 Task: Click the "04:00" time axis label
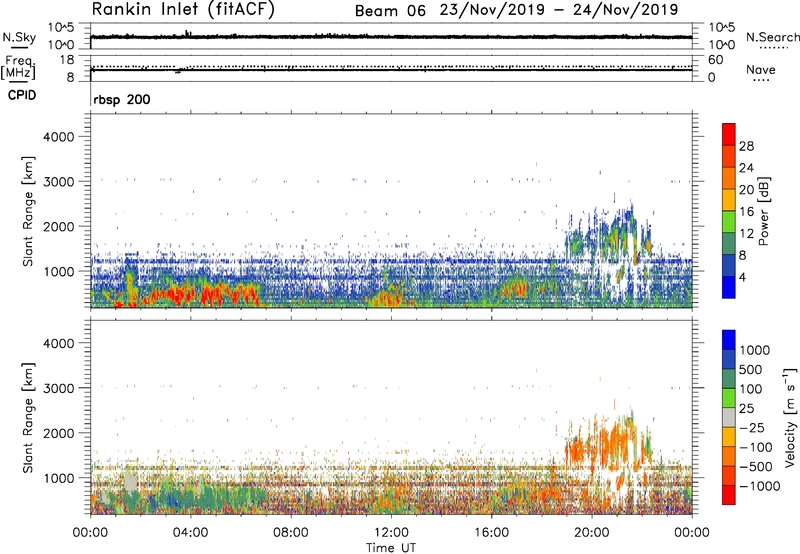[x=191, y=533]
